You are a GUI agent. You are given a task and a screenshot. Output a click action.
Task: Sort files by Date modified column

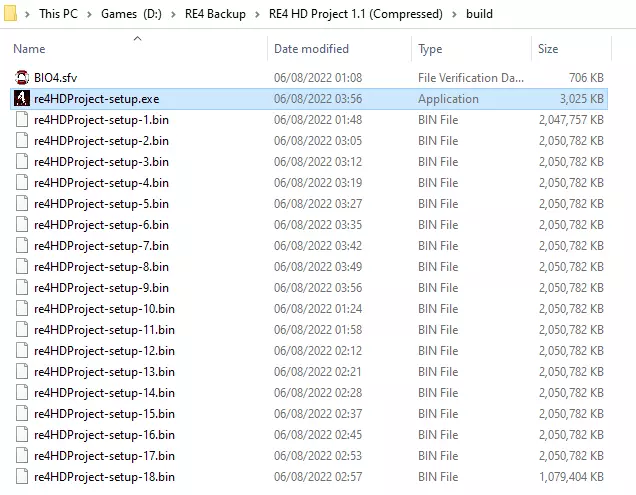pos(312,49)
